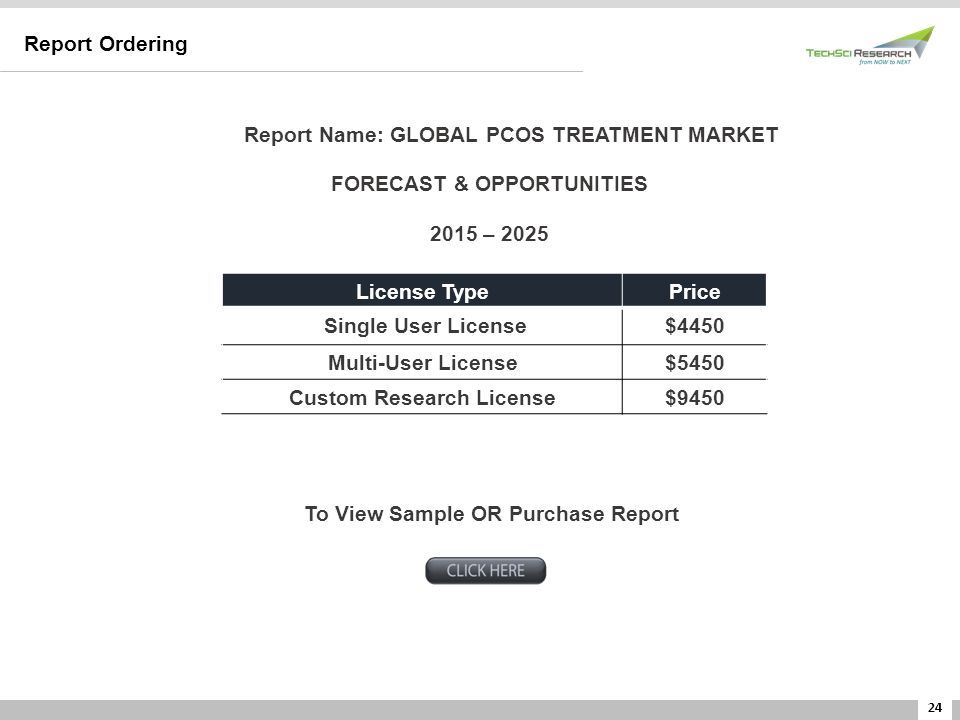The image size is (960, 720).
Task: Select the Multi-User License row
Action: pos(494,362)
